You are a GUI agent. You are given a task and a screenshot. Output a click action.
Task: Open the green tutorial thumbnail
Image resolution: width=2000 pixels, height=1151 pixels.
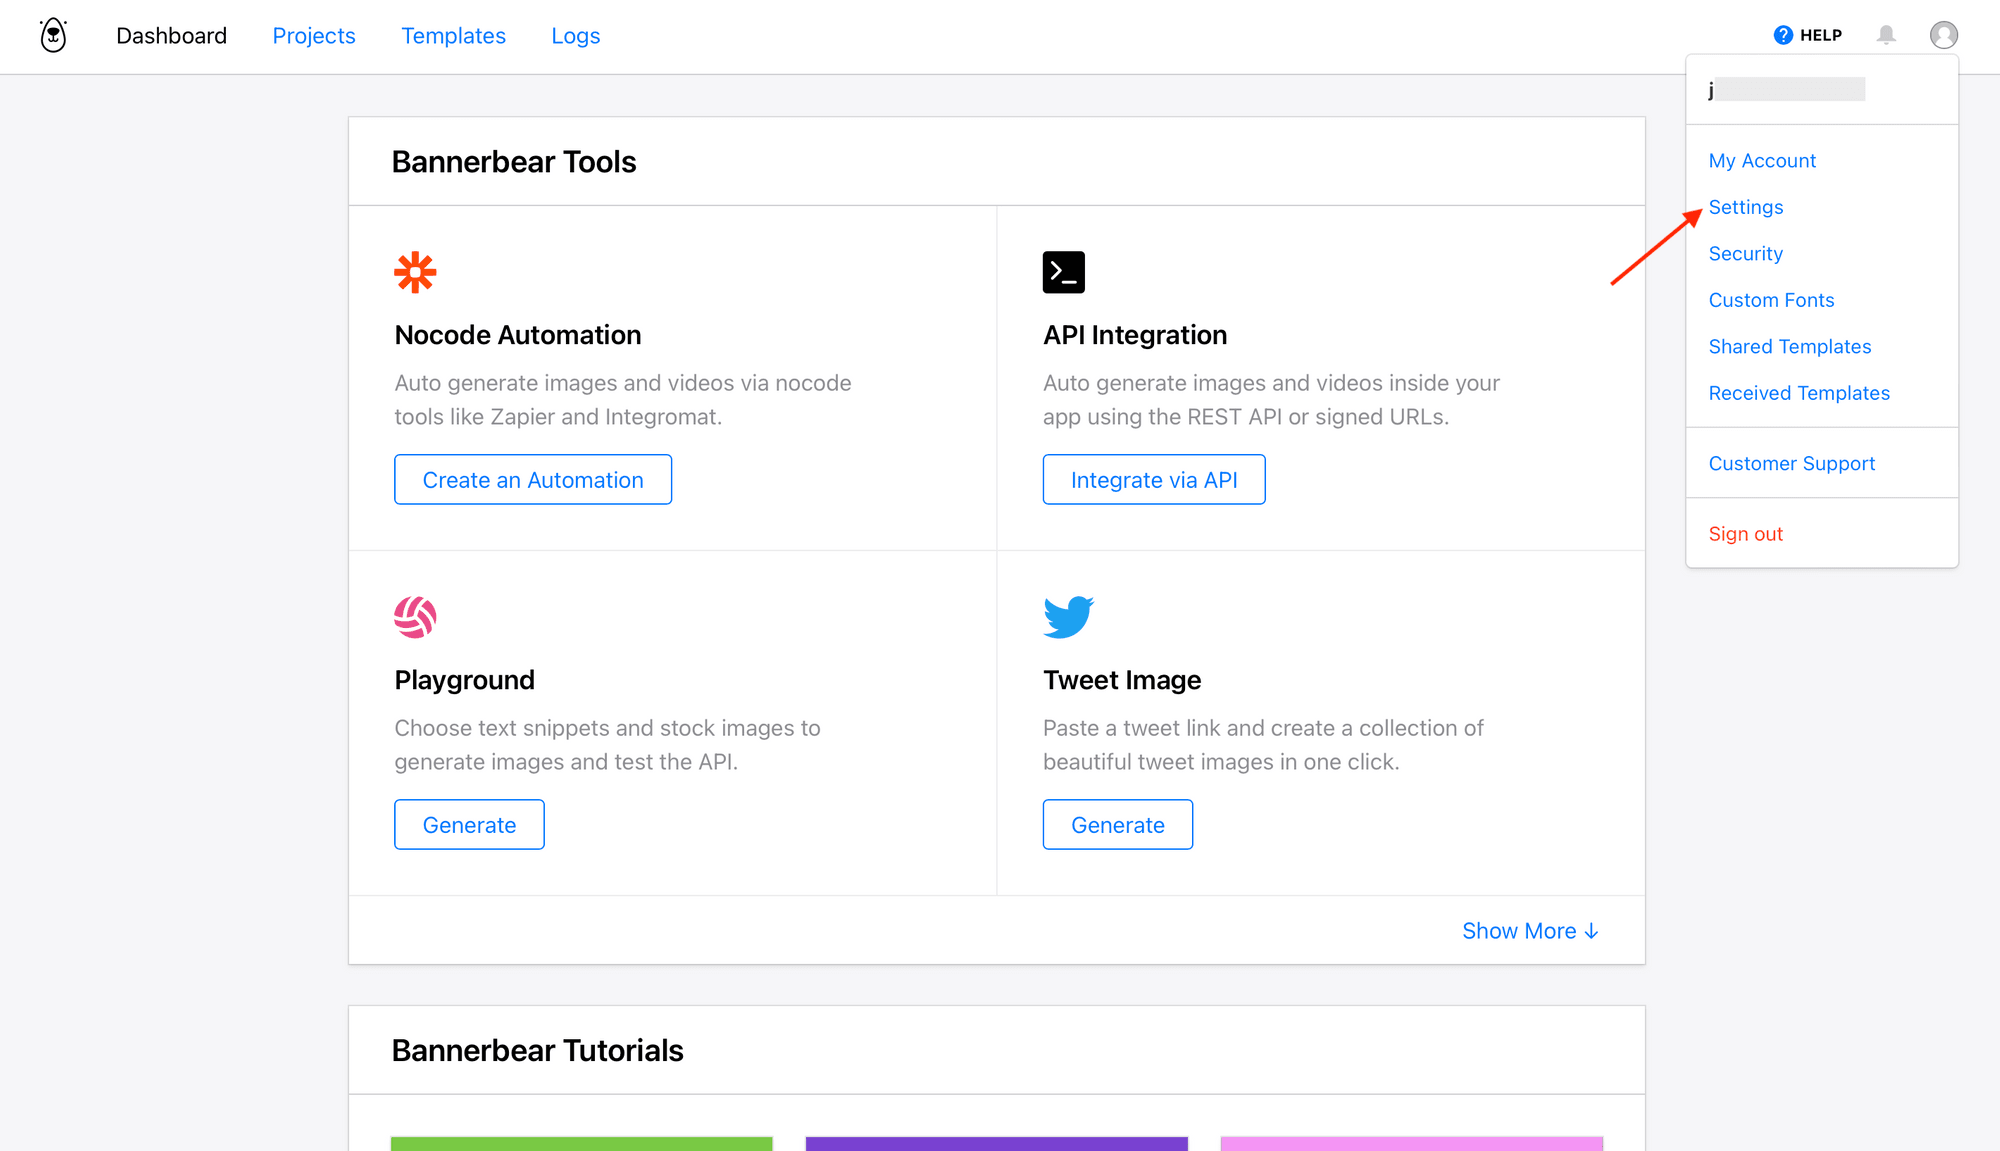pyautogui.click(x=582, y=1144)
